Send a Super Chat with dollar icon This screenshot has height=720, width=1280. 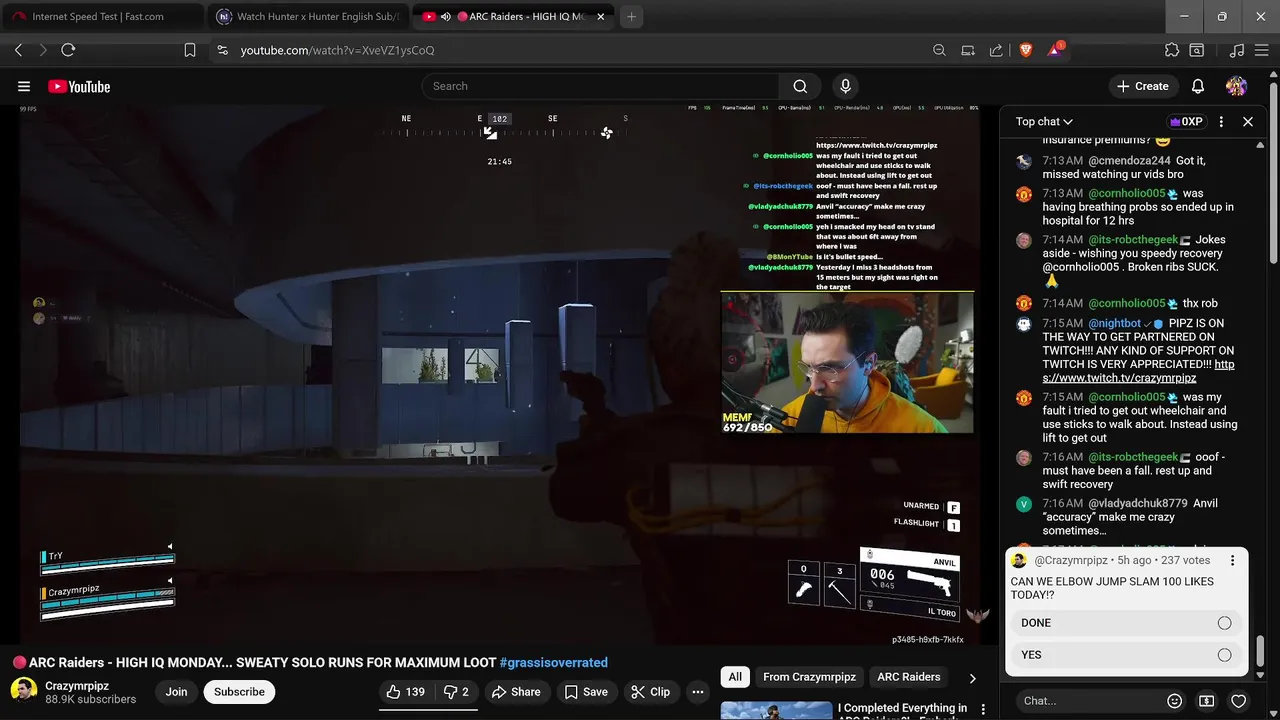(x=1207, y=701)
